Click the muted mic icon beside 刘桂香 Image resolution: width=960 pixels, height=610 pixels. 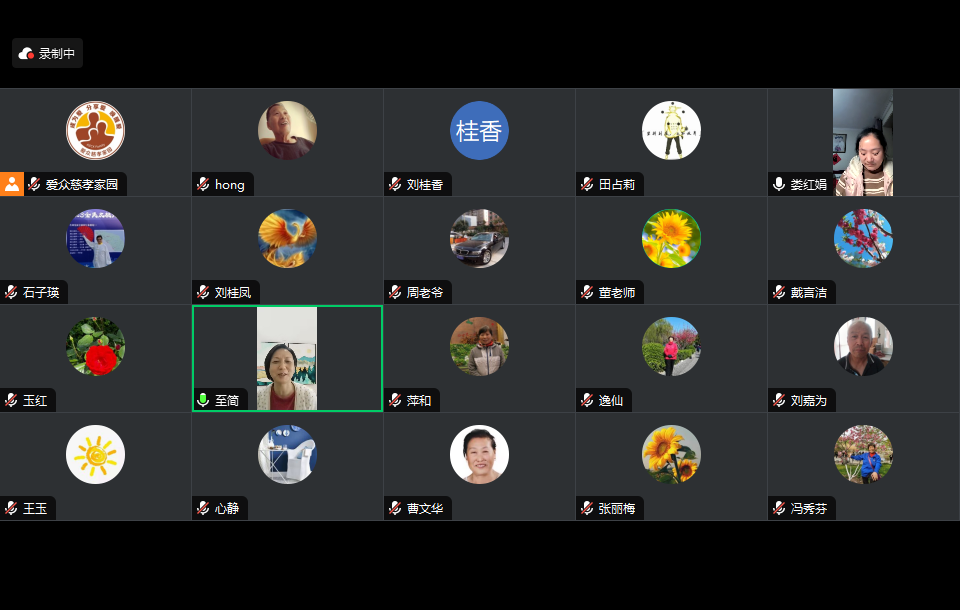click(x=396, y=184)
